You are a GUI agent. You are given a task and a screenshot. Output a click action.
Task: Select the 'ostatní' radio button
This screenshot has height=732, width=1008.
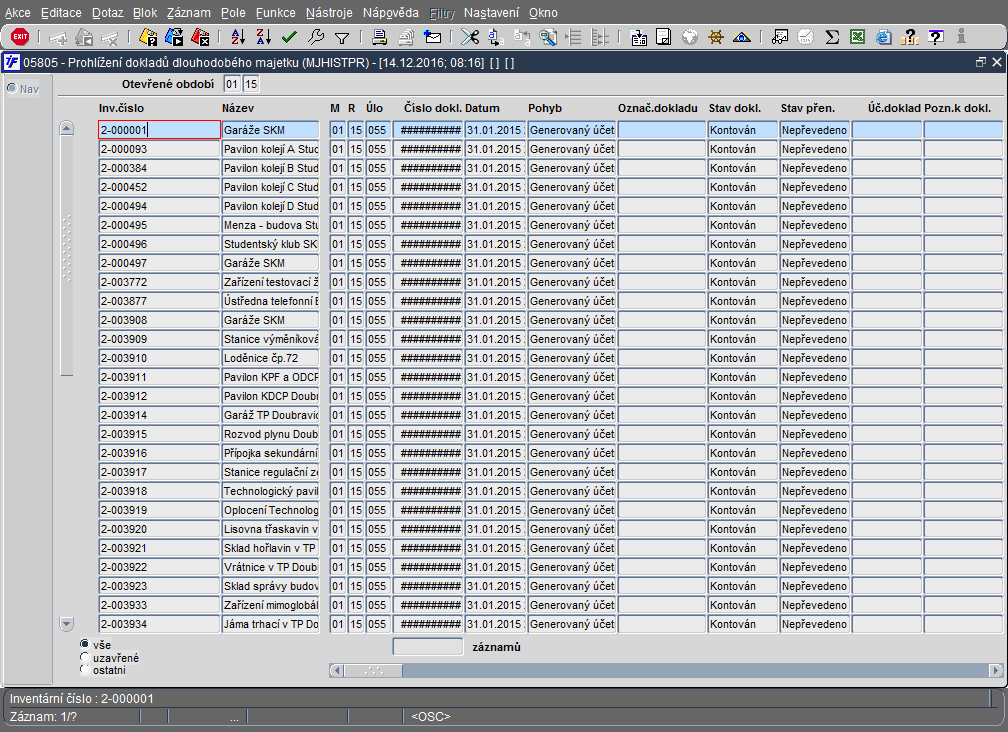[84, 670]
